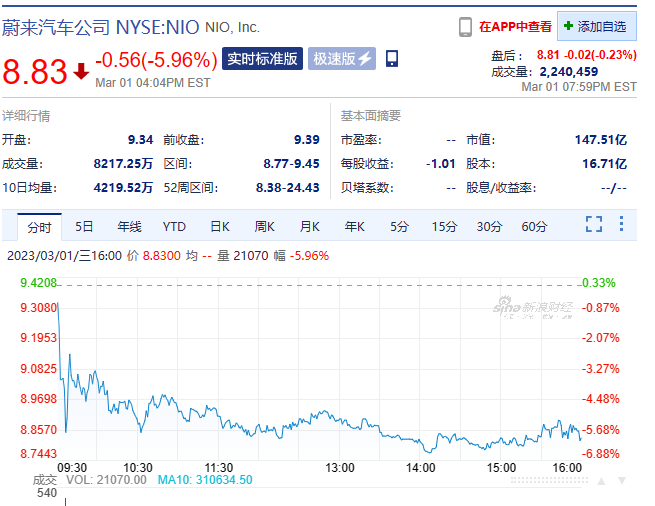
Task: Switch to 极速版 fast mode
Action: pos(342,58)
